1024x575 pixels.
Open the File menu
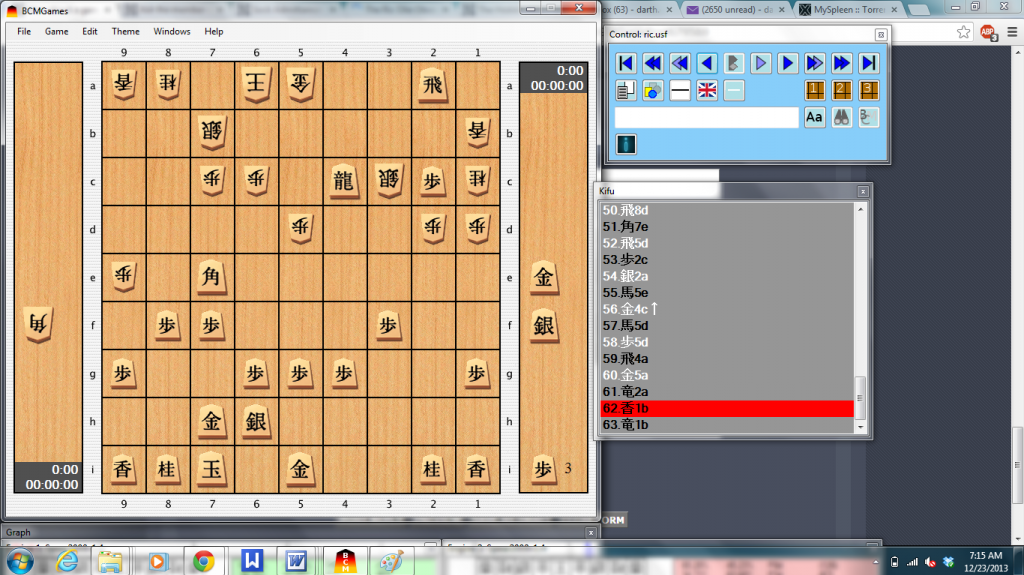pyautogui.click(x=24, y=31)
